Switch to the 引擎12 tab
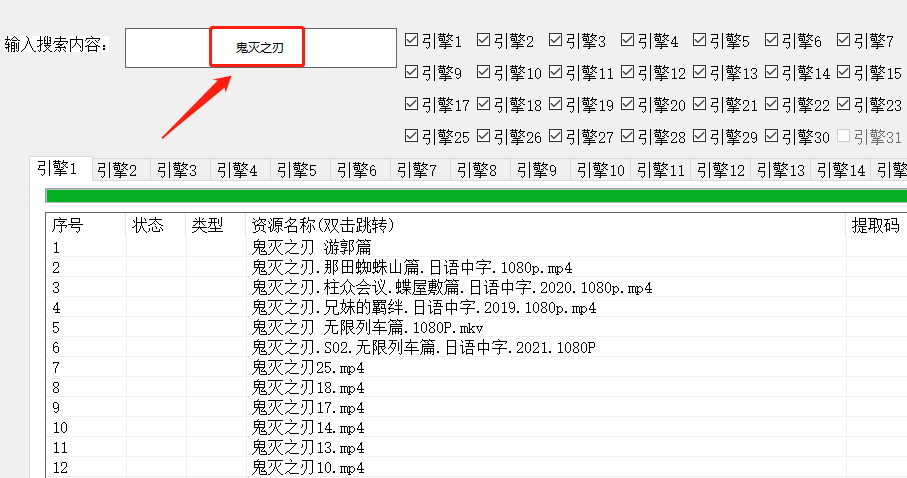 coord(720,170)
